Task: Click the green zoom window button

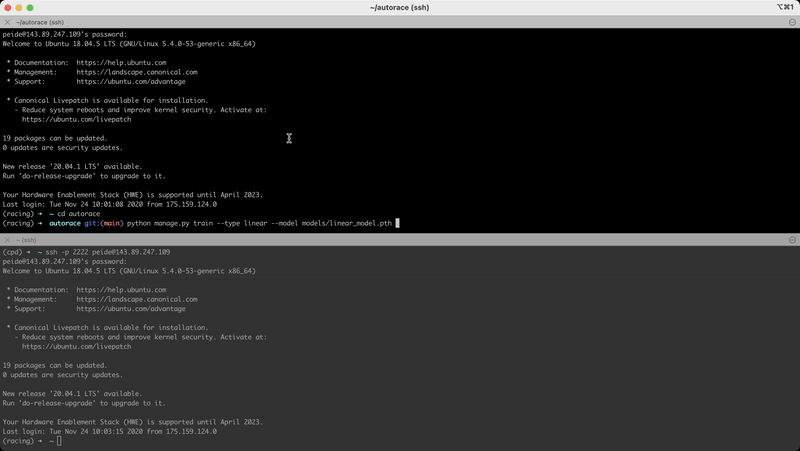Action: tap(30, 8)
